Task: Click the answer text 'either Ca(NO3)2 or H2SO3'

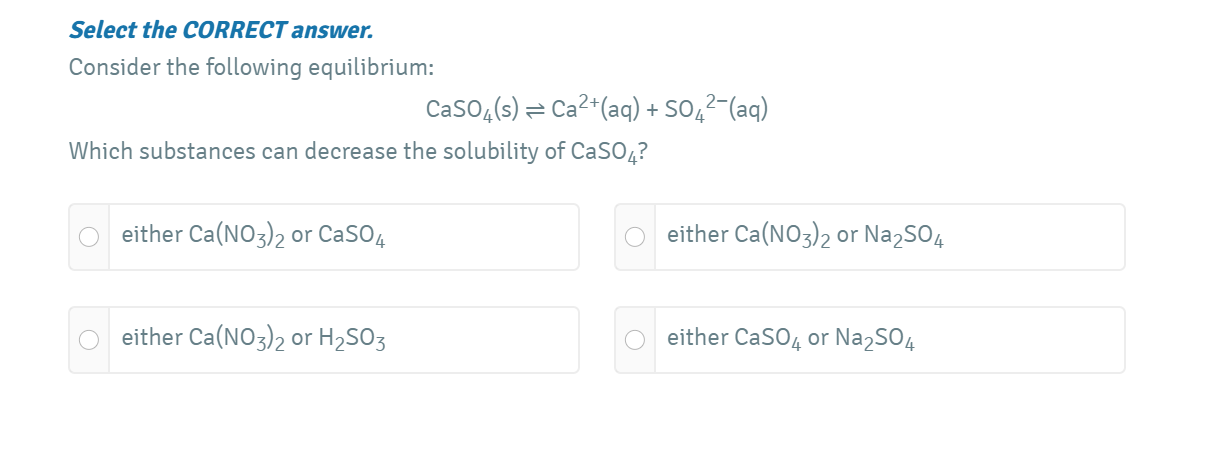Action: (254, 339)
